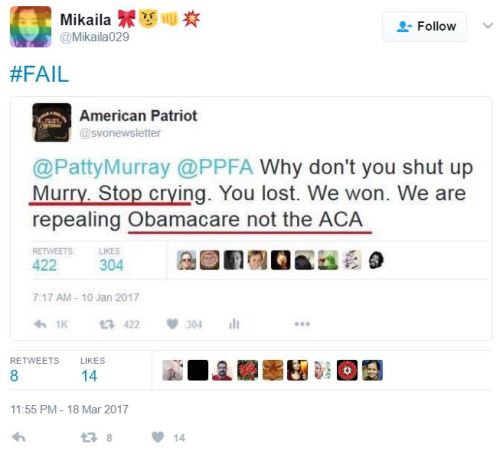Open the @PPFA mention link
Image resolution: width=500 pixels, height=460 pixels.
[x=215, y=167]
